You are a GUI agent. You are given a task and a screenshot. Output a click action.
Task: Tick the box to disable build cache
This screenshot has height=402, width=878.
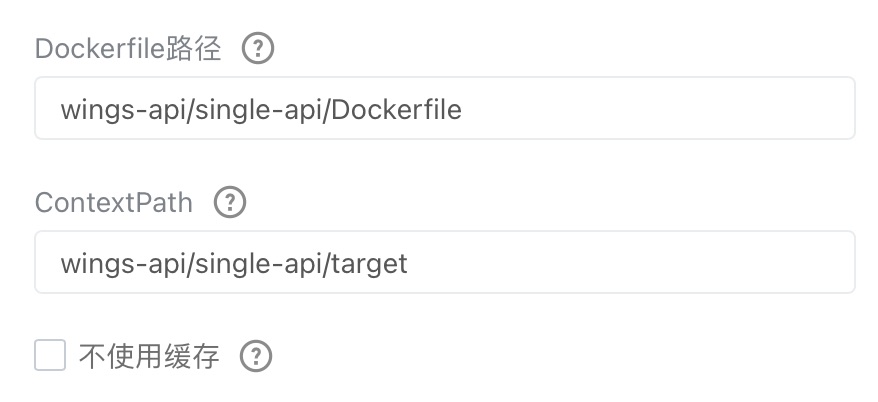[x=50, y=355]
